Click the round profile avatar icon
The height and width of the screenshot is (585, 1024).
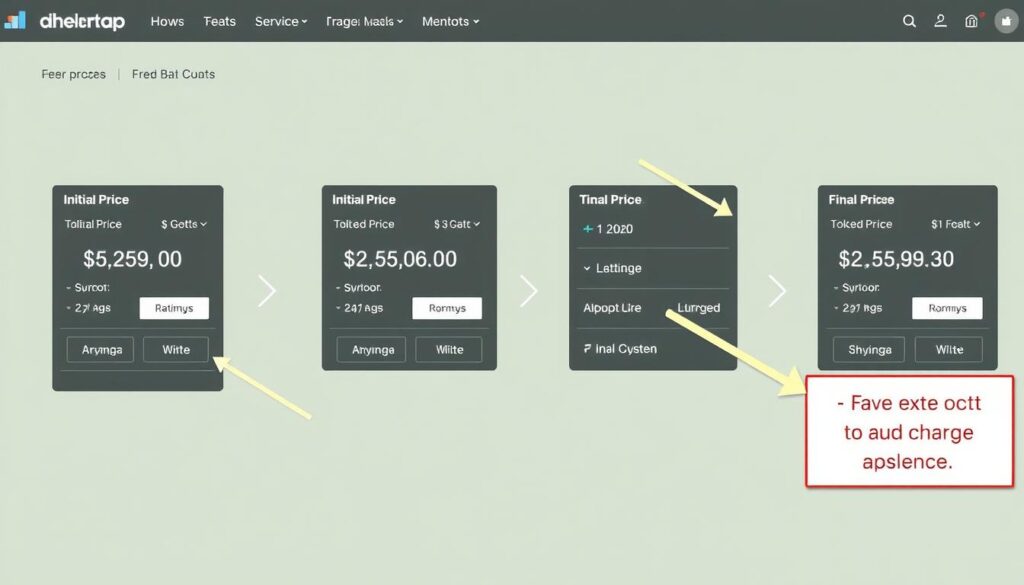click(x=1006, y=21)
